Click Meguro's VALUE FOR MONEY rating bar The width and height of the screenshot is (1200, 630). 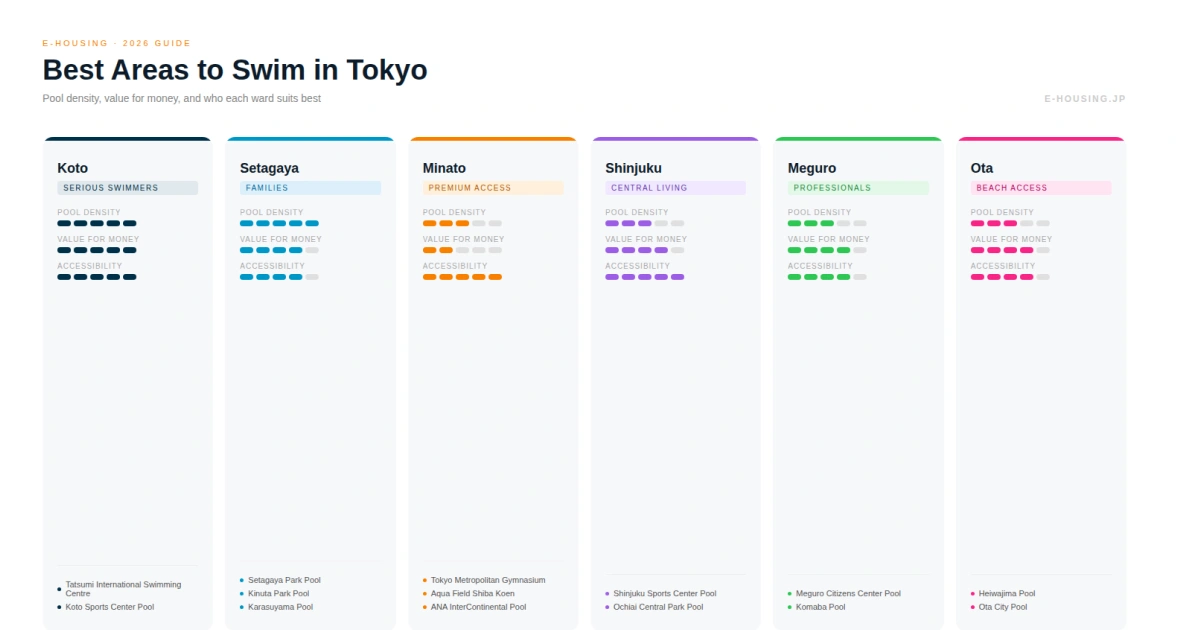click(826, 250)
